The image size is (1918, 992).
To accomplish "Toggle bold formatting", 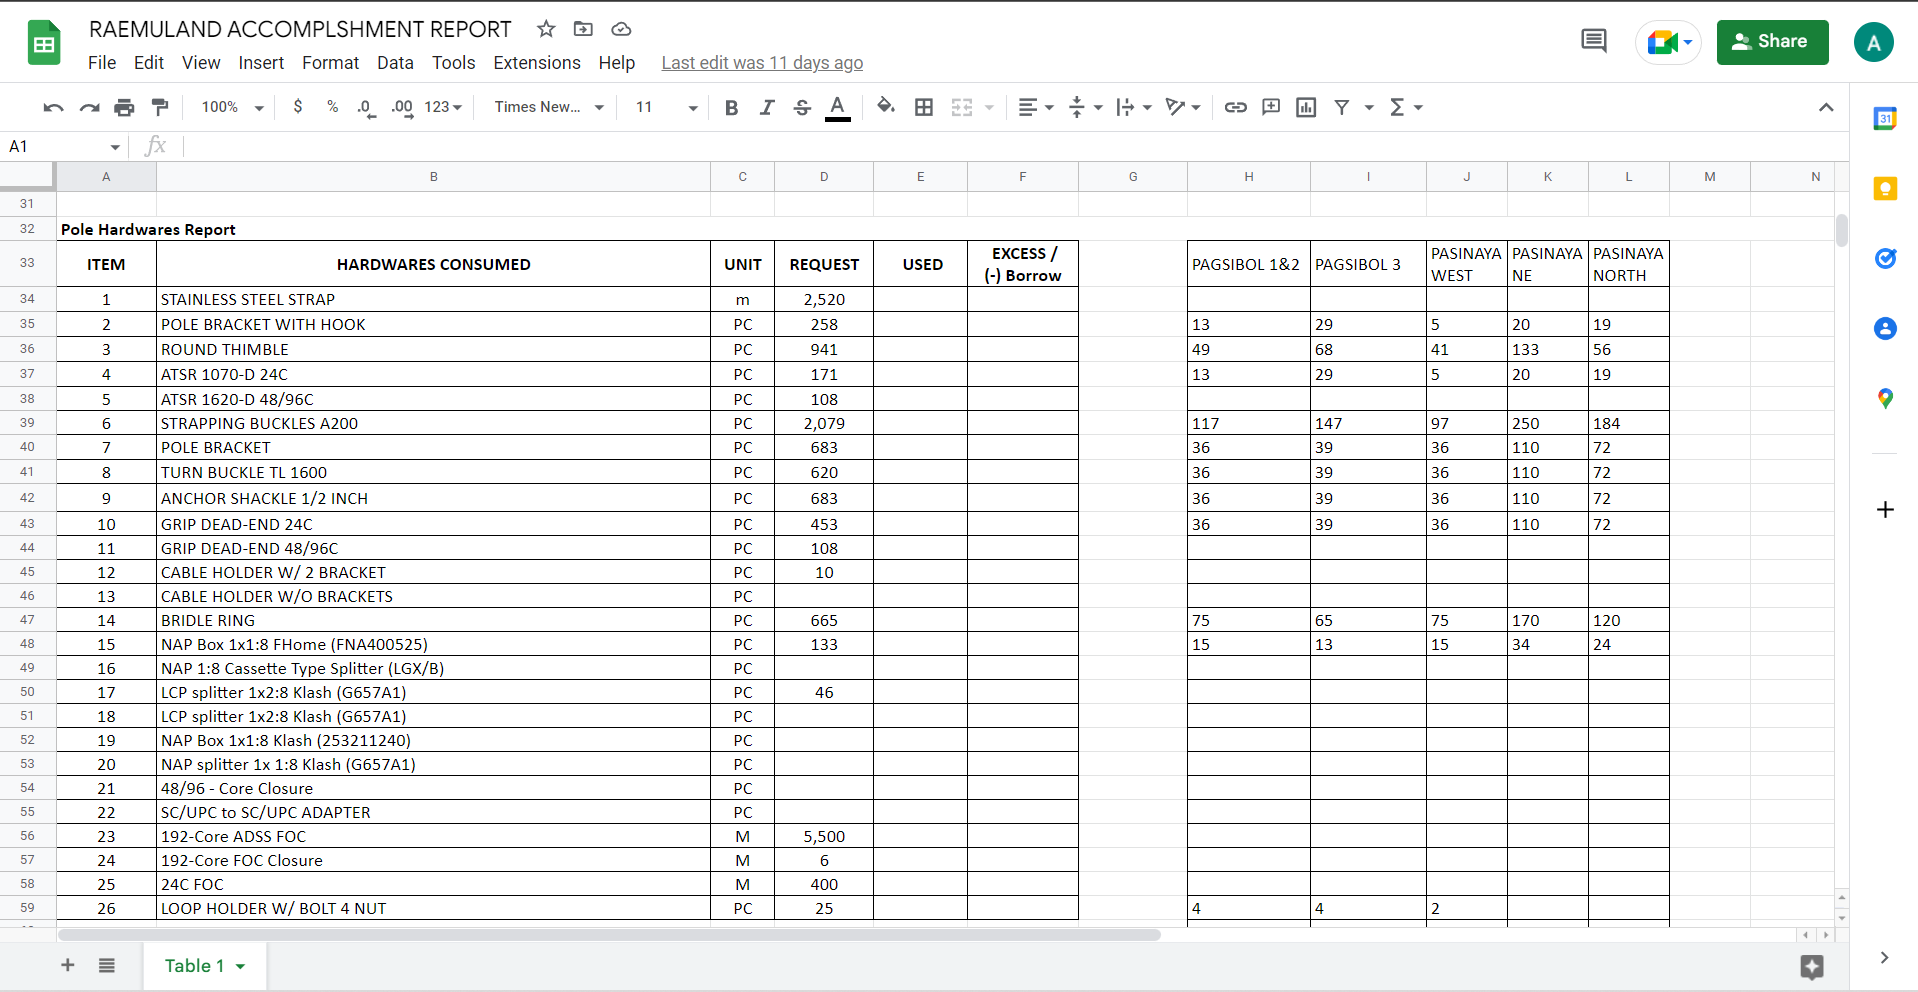I will [x=731, y=107].
